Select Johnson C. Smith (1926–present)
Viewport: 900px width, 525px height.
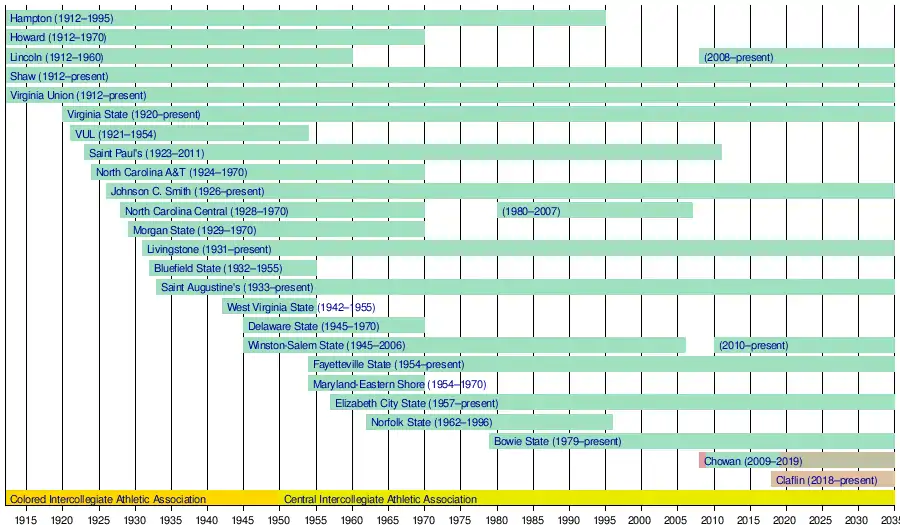click(188, 192)
